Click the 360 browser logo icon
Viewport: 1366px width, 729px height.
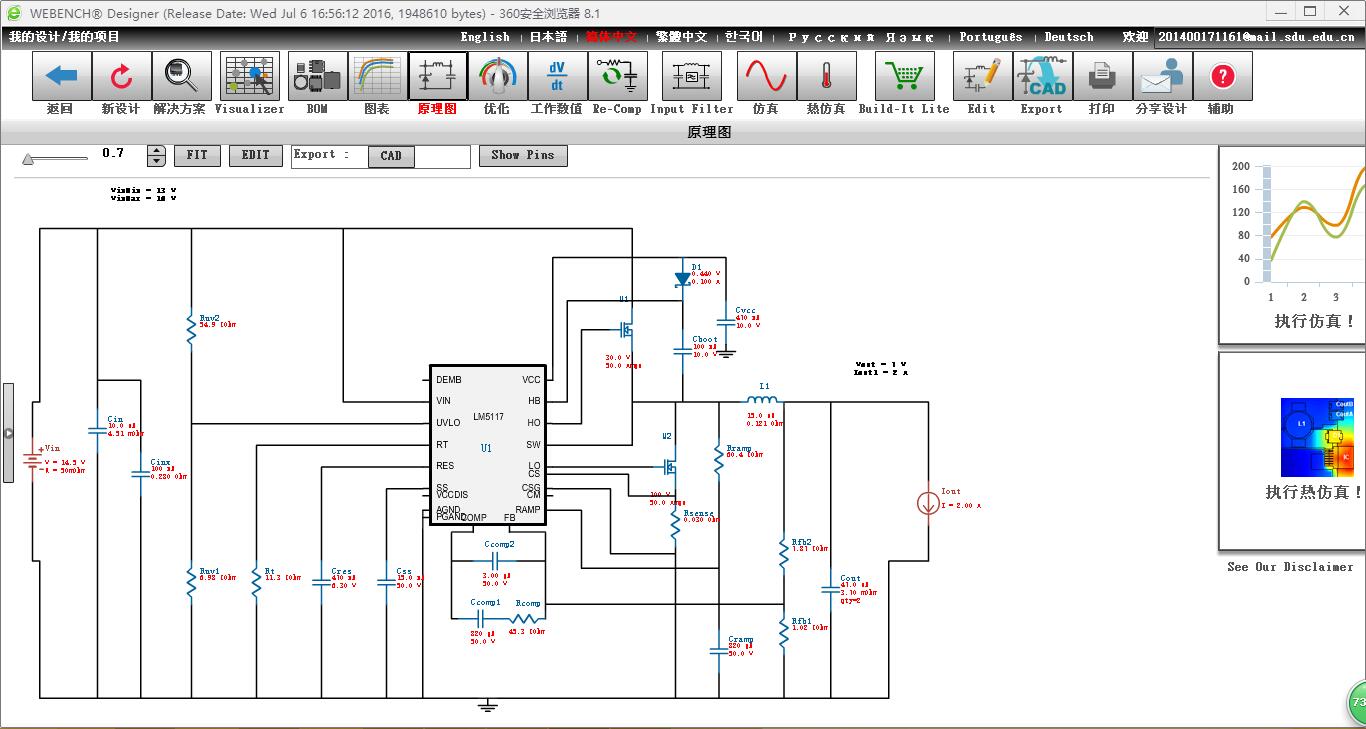(x=14, y=13)
